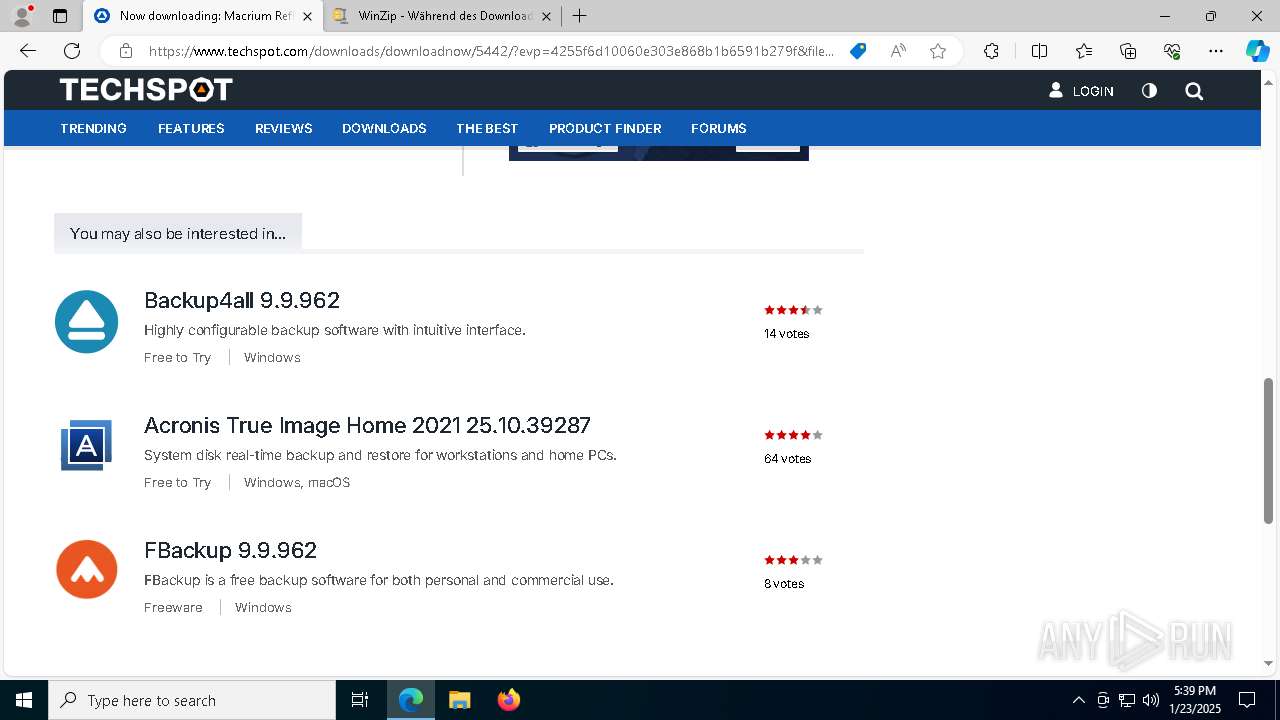Refresh the page with the reload icon
Screen dimensions: 1280x720
(72, 51)
